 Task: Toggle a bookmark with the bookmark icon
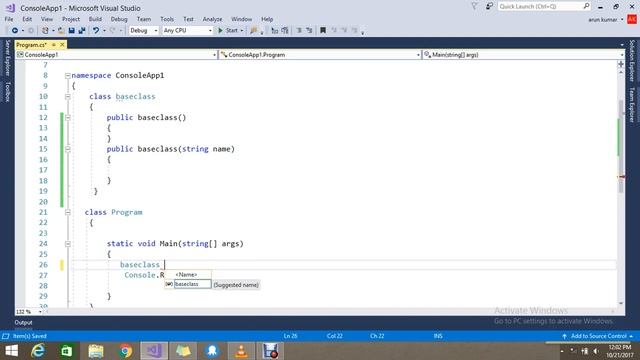click(323, 31)
